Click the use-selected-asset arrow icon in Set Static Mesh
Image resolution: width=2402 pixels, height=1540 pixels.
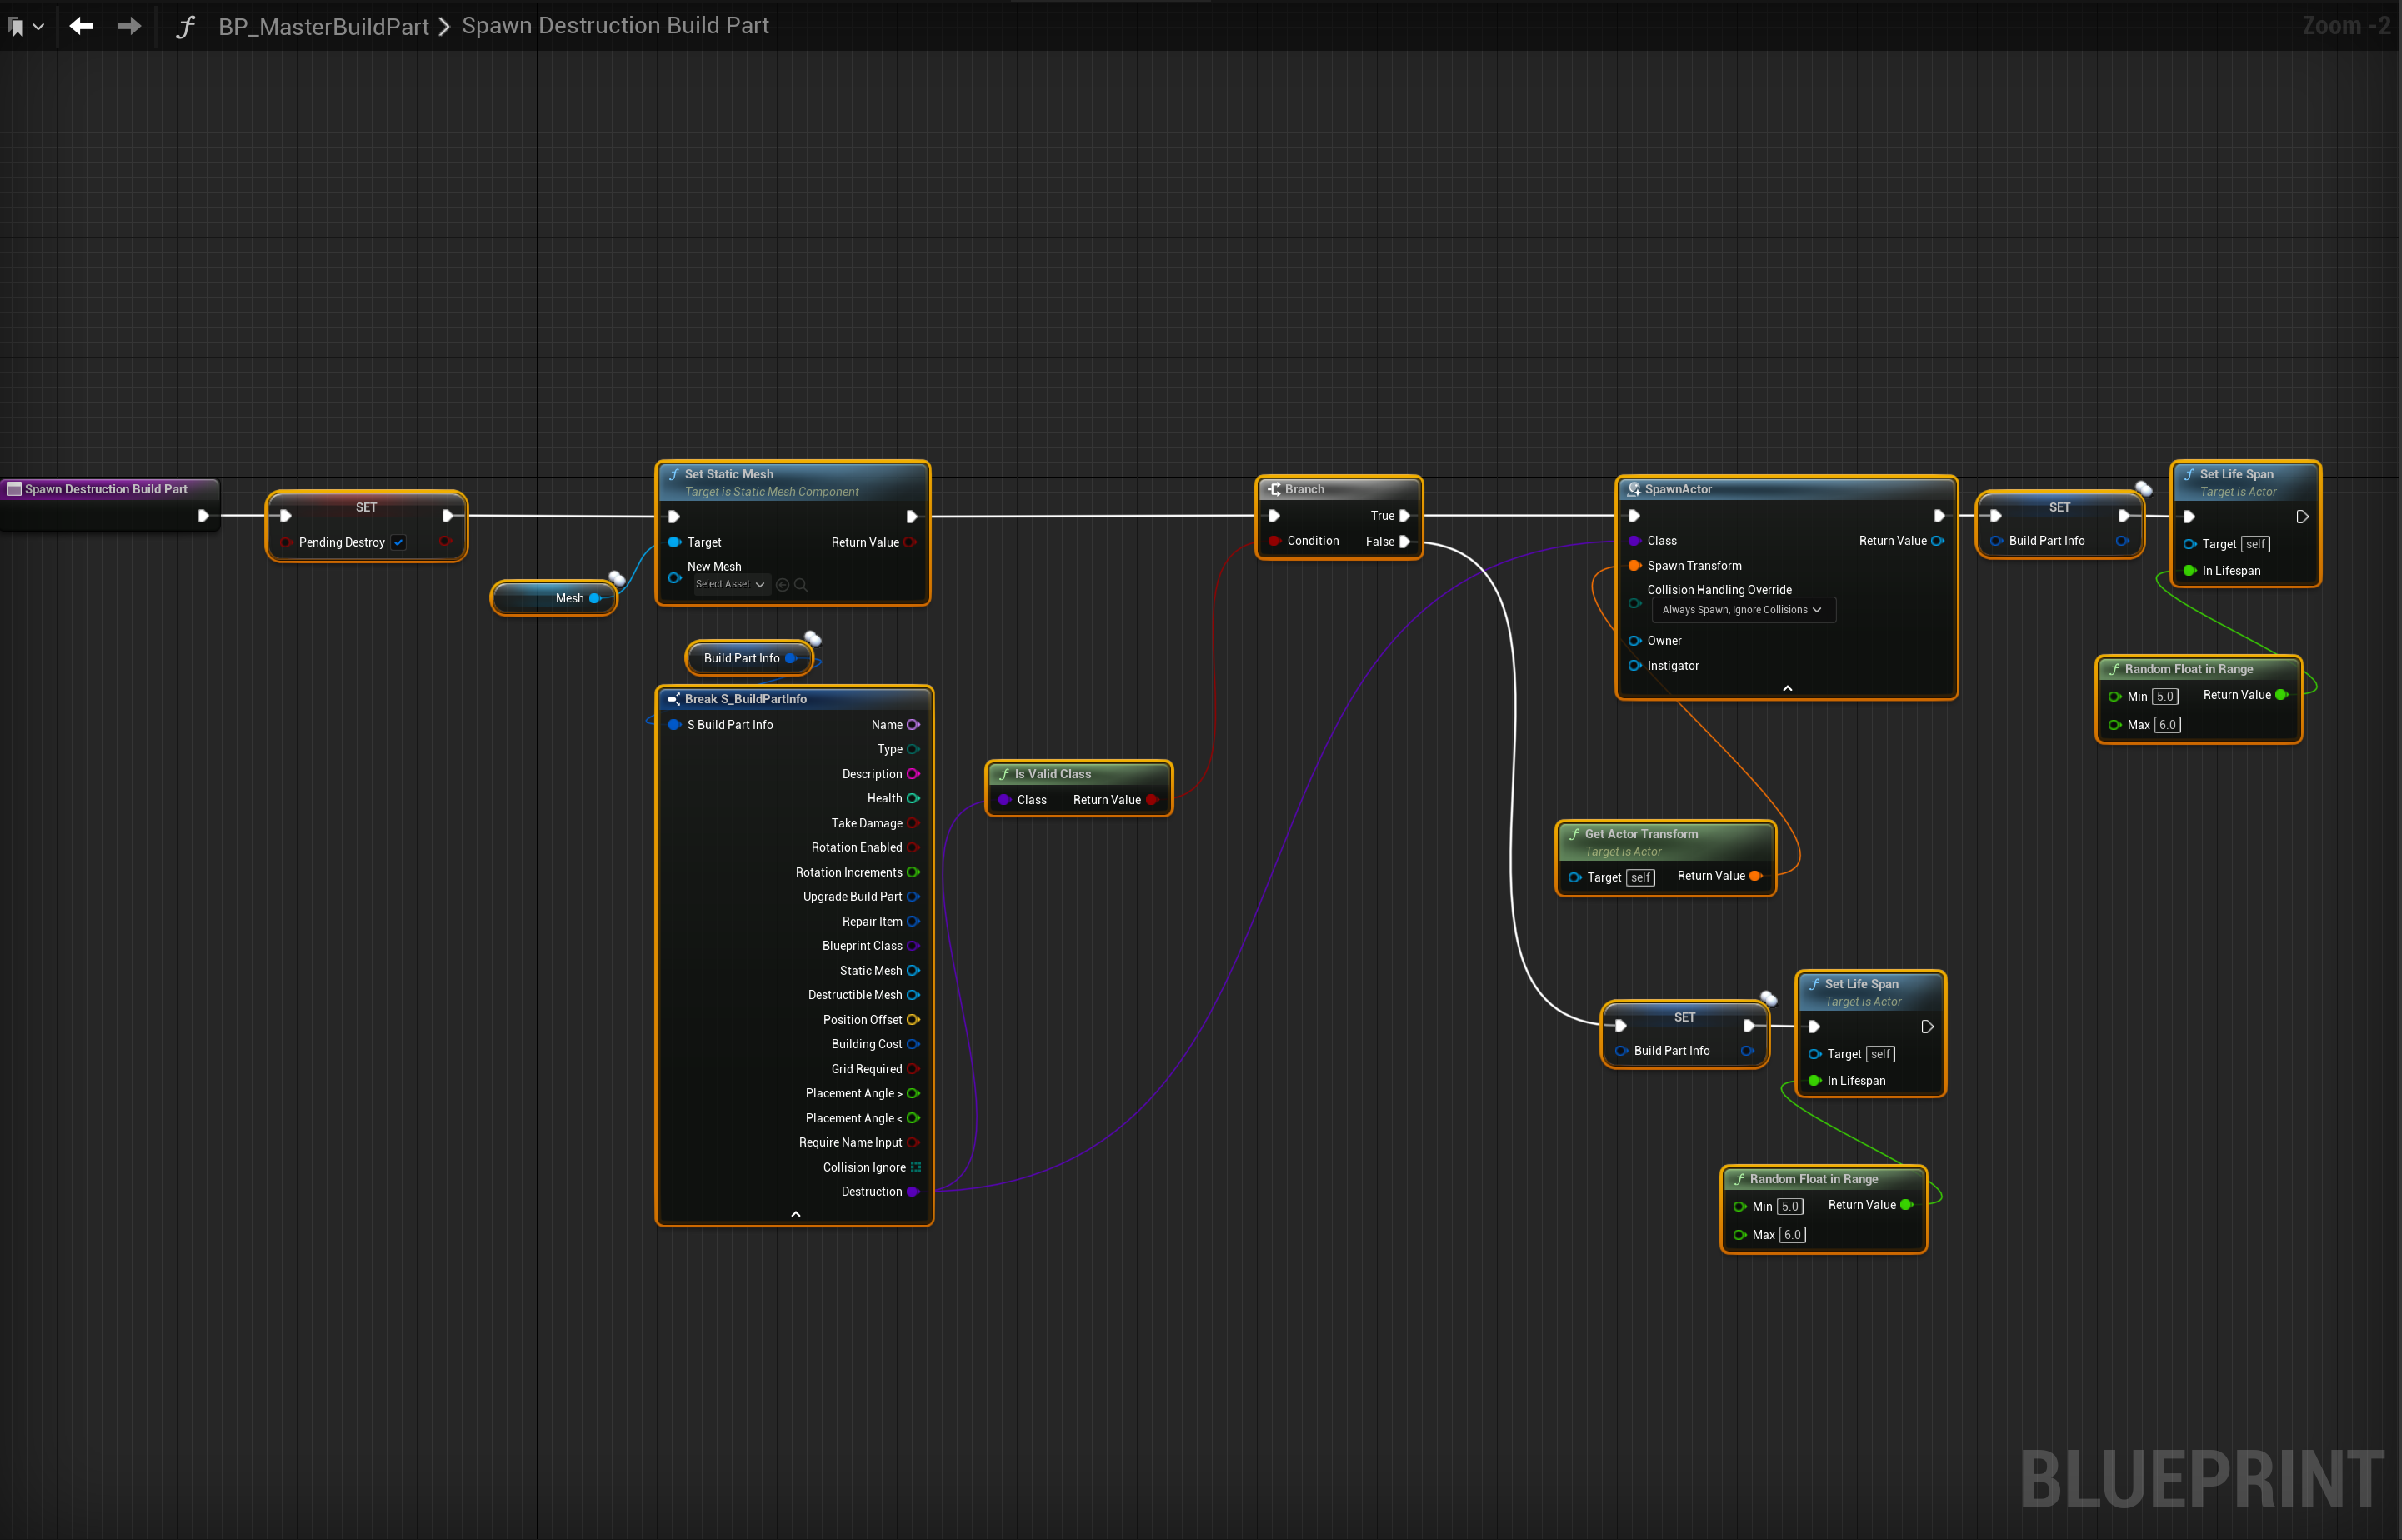[783, 585]
